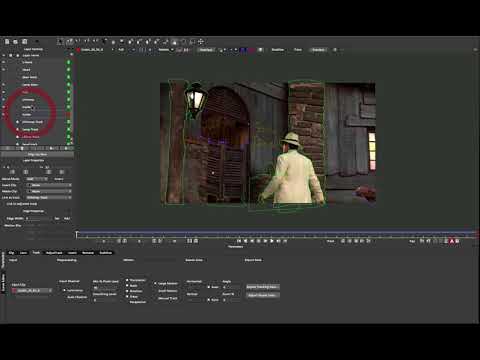Image resolution: width=480 pixels, height=360 pixels.
Task: Select the Large Motion radio option
Action: pos(155,283)
